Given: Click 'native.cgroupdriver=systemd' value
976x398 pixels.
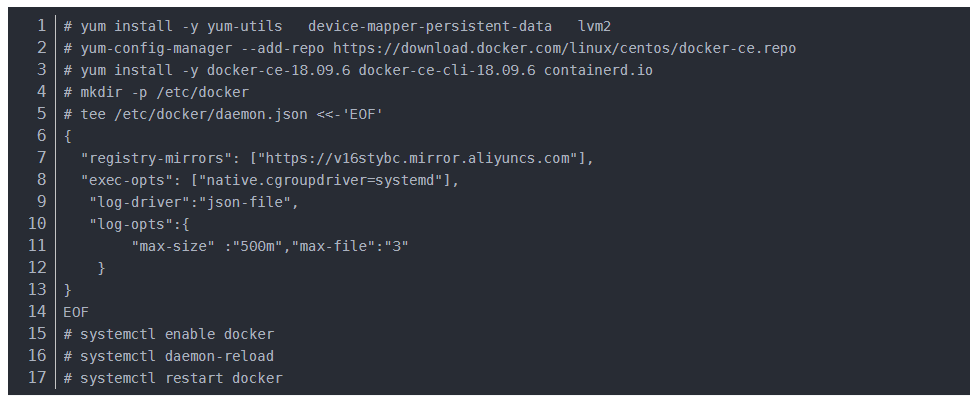Looking at the screenshot, I should [x=324, y=181].
